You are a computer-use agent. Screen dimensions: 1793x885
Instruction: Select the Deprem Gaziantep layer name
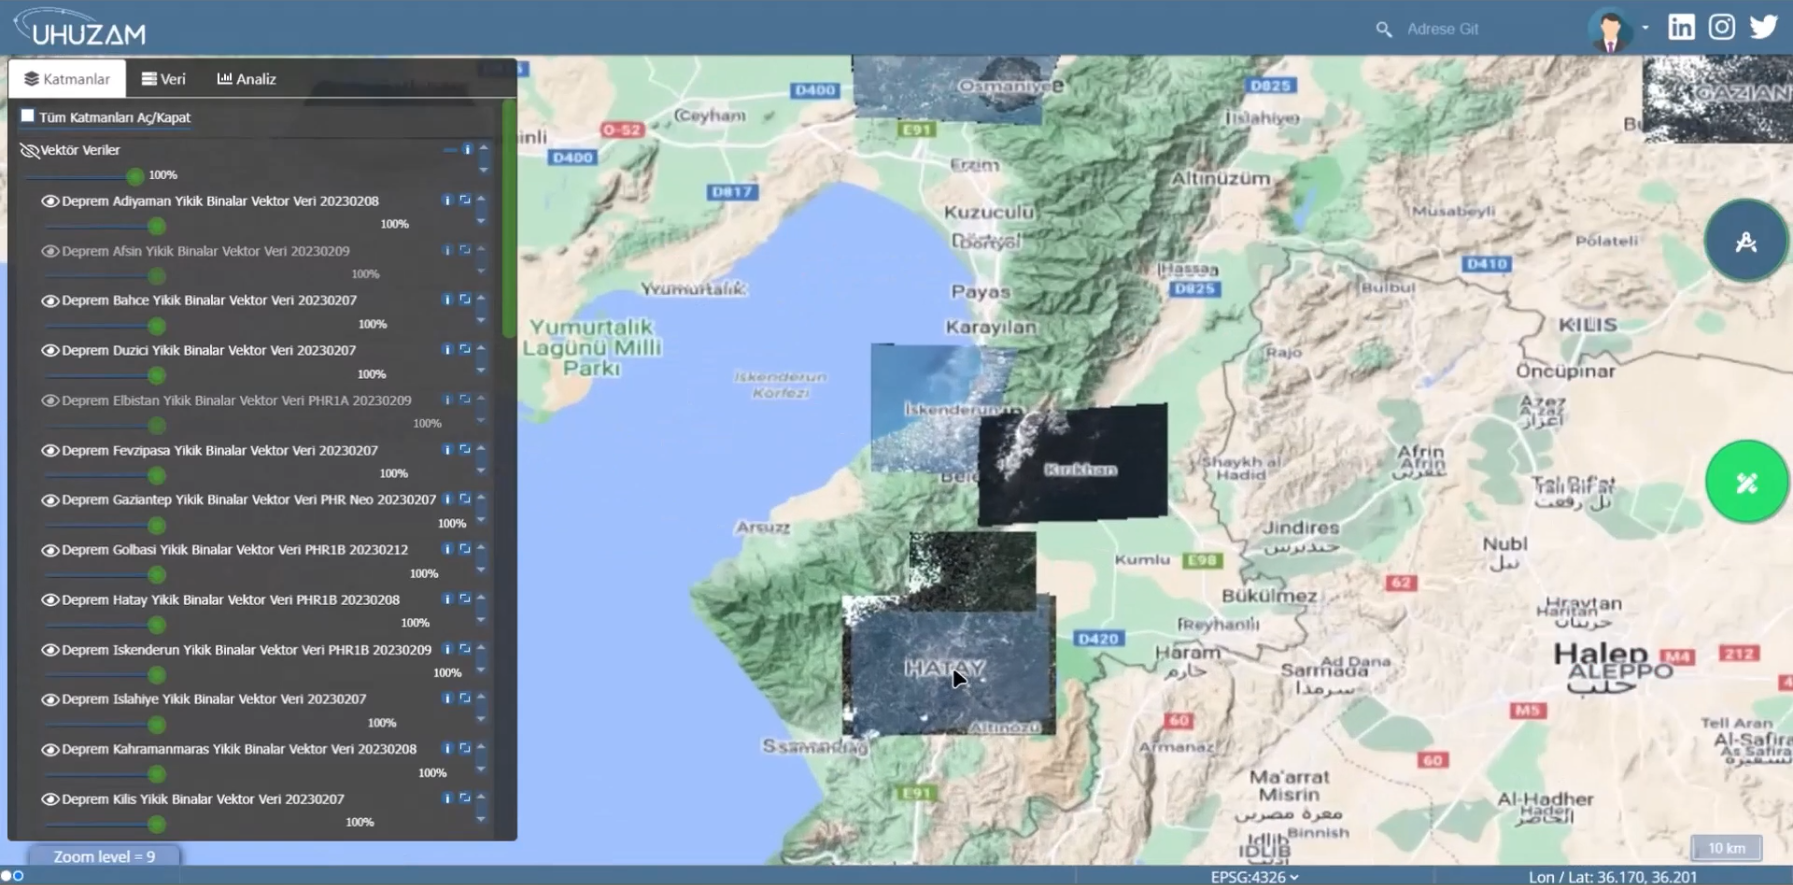pos(249,499)
